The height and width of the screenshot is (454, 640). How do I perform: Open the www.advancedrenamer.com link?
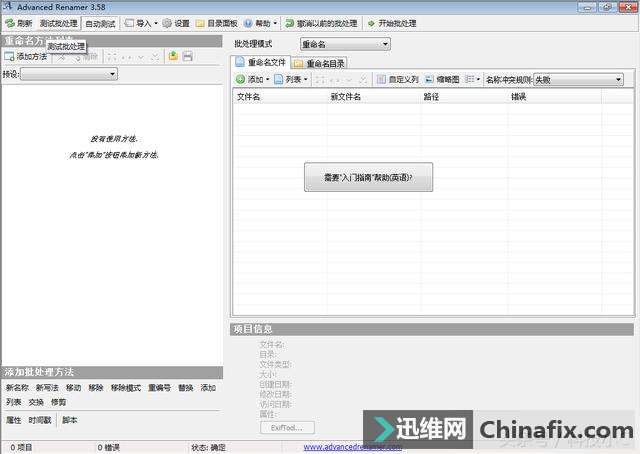[x=346, y=447]
